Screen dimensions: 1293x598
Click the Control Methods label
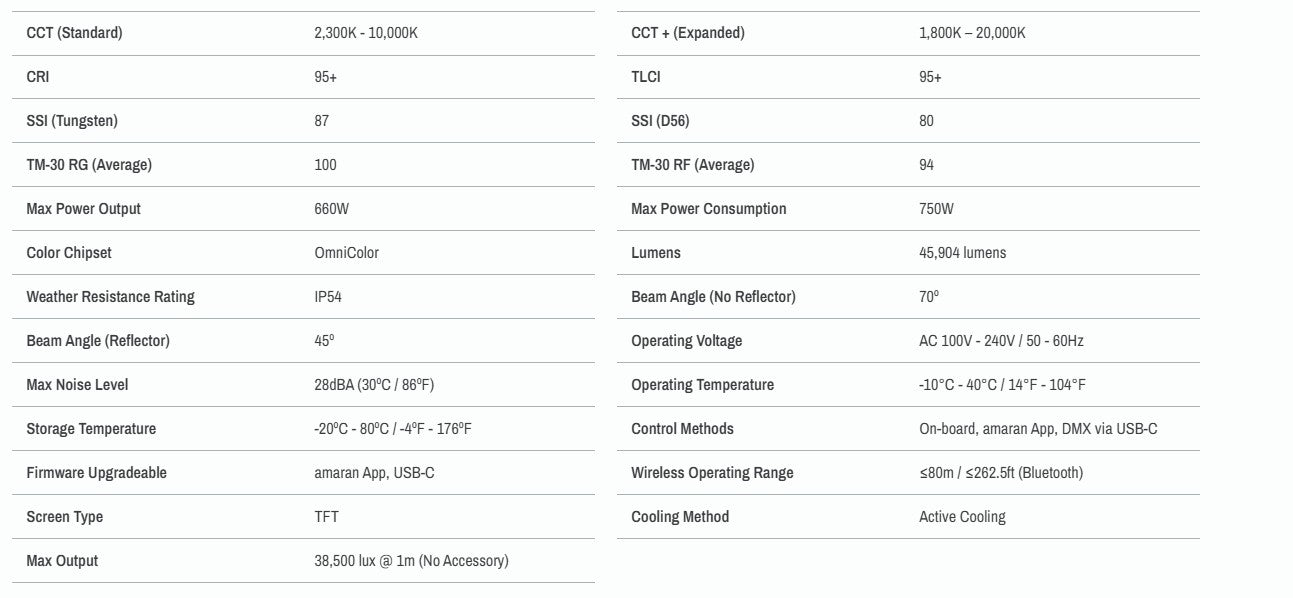[x=682, y=429]
